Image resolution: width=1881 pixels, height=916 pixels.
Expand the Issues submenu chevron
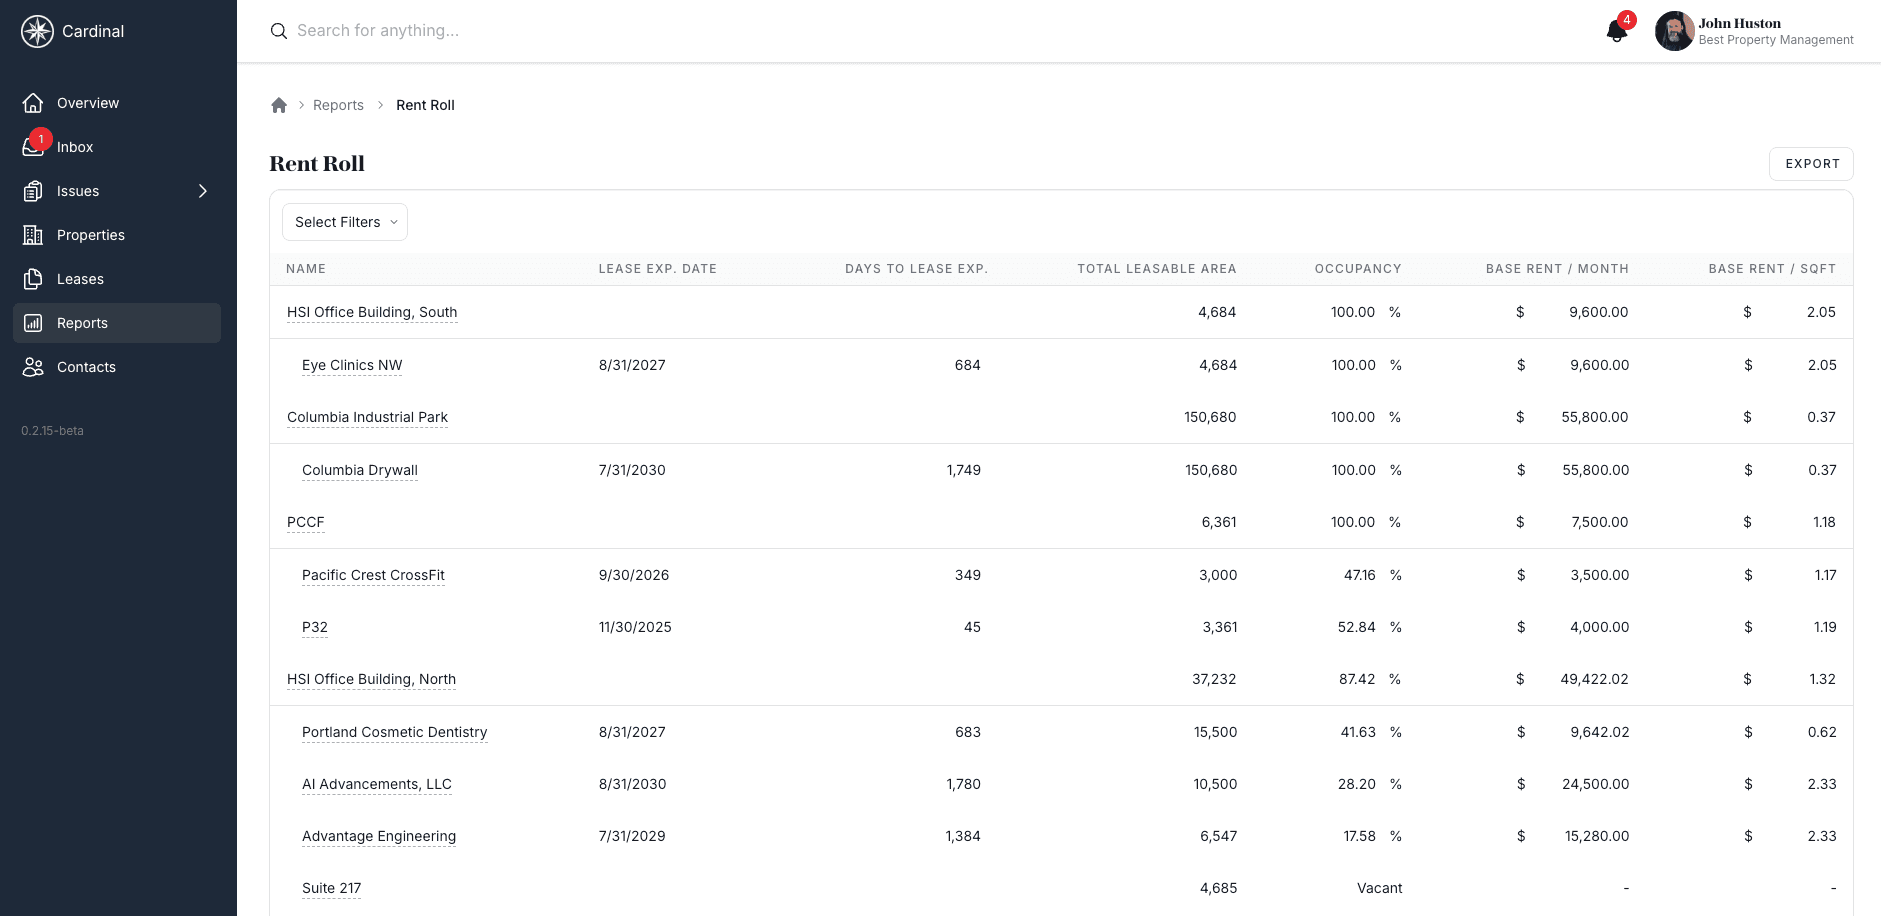point(203,191)
